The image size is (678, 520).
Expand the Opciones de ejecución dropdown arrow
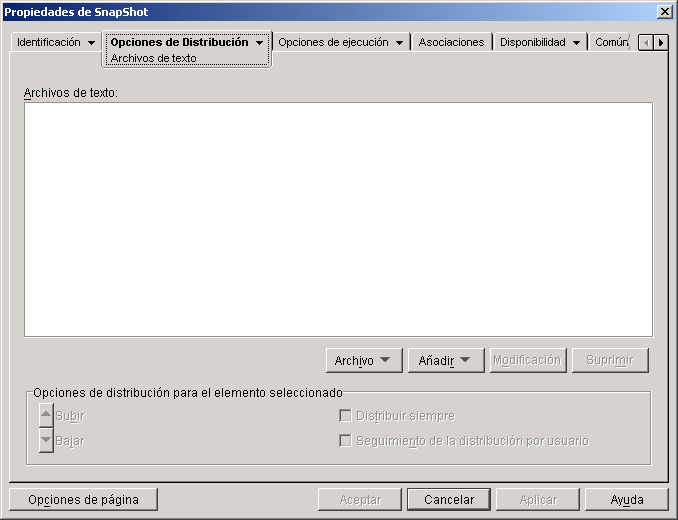tap(400, 43)
